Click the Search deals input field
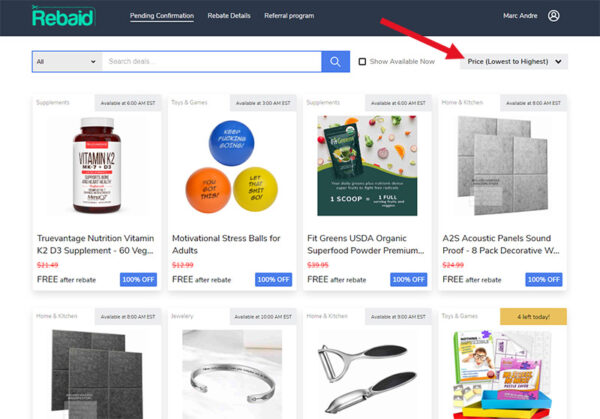The image size is (600, 419). click(212, 62)
